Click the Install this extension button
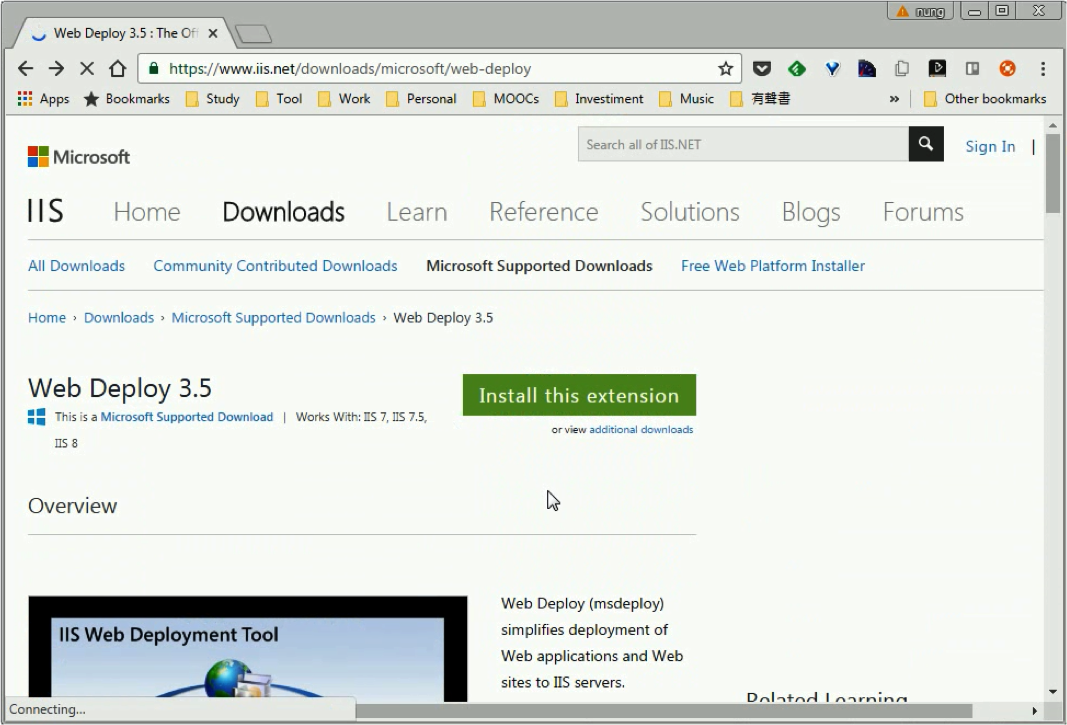 point(579,395)
